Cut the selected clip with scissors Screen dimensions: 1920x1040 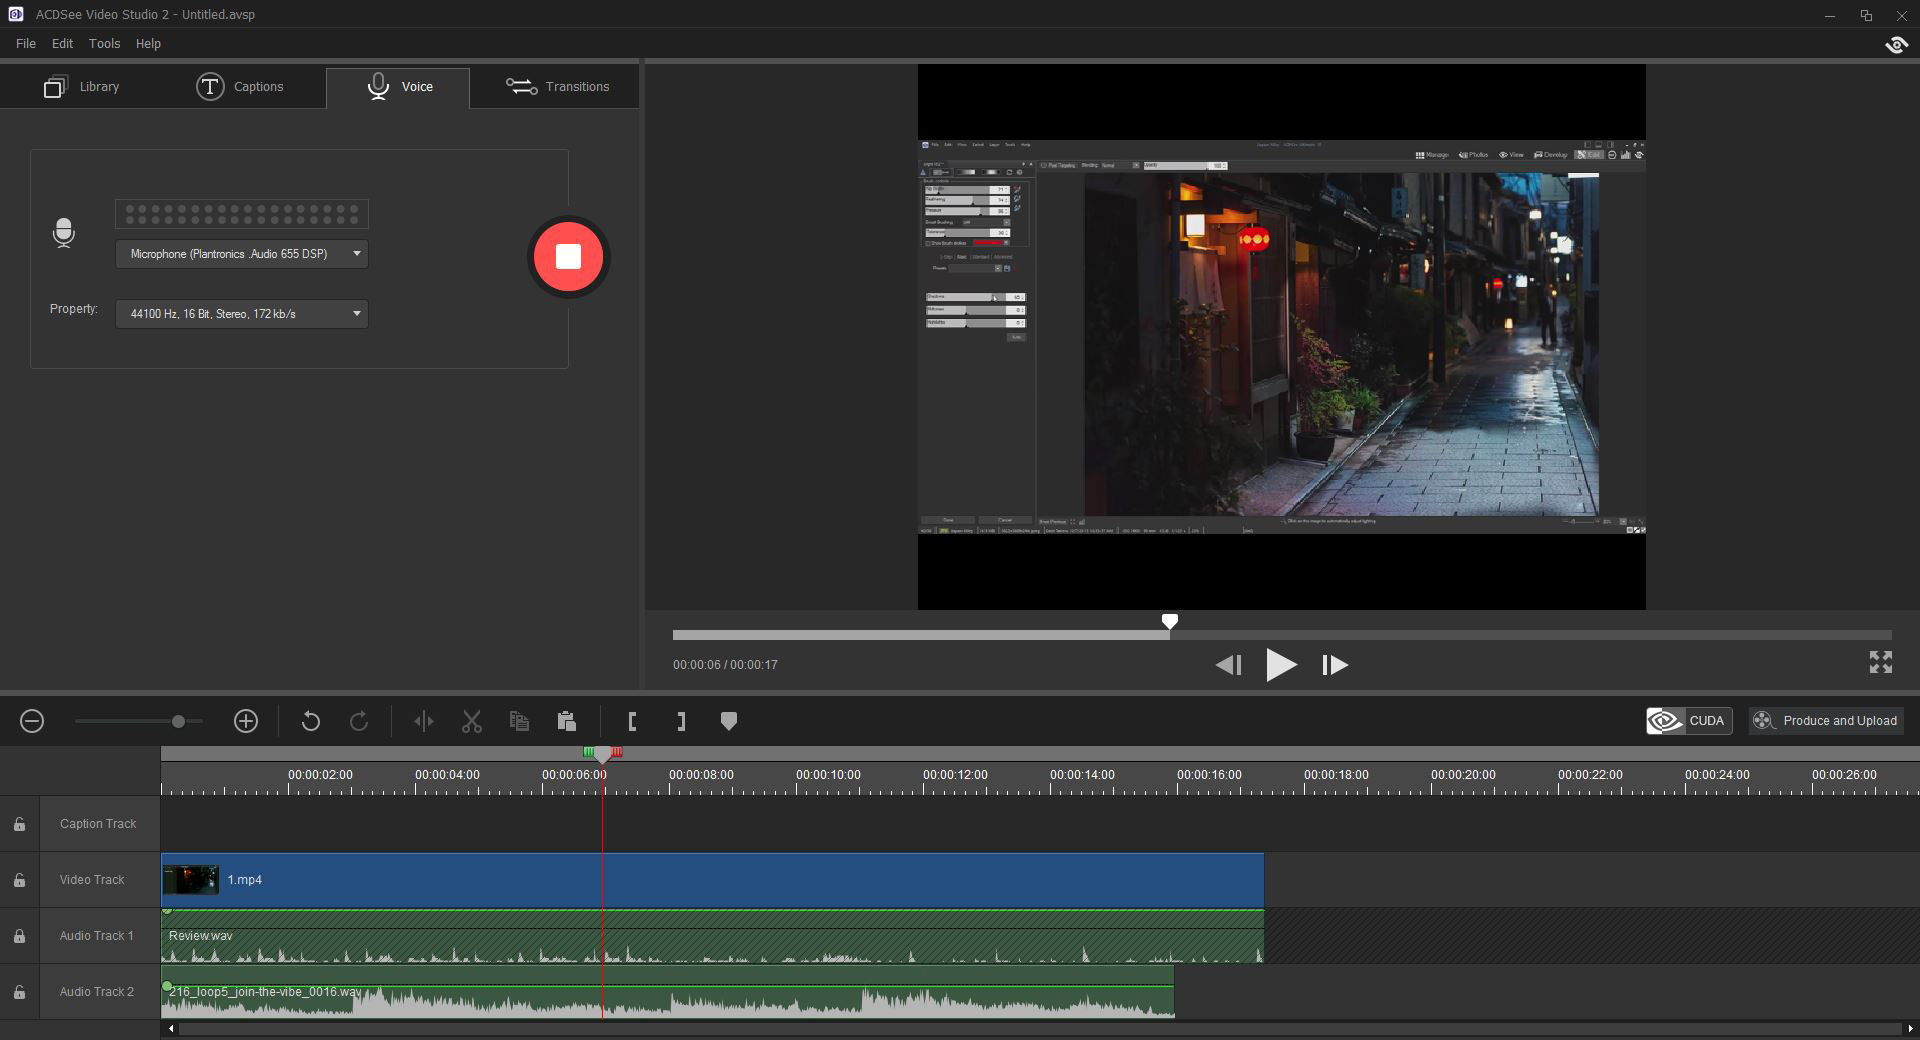pyautogui.click(x=472, y=721)
